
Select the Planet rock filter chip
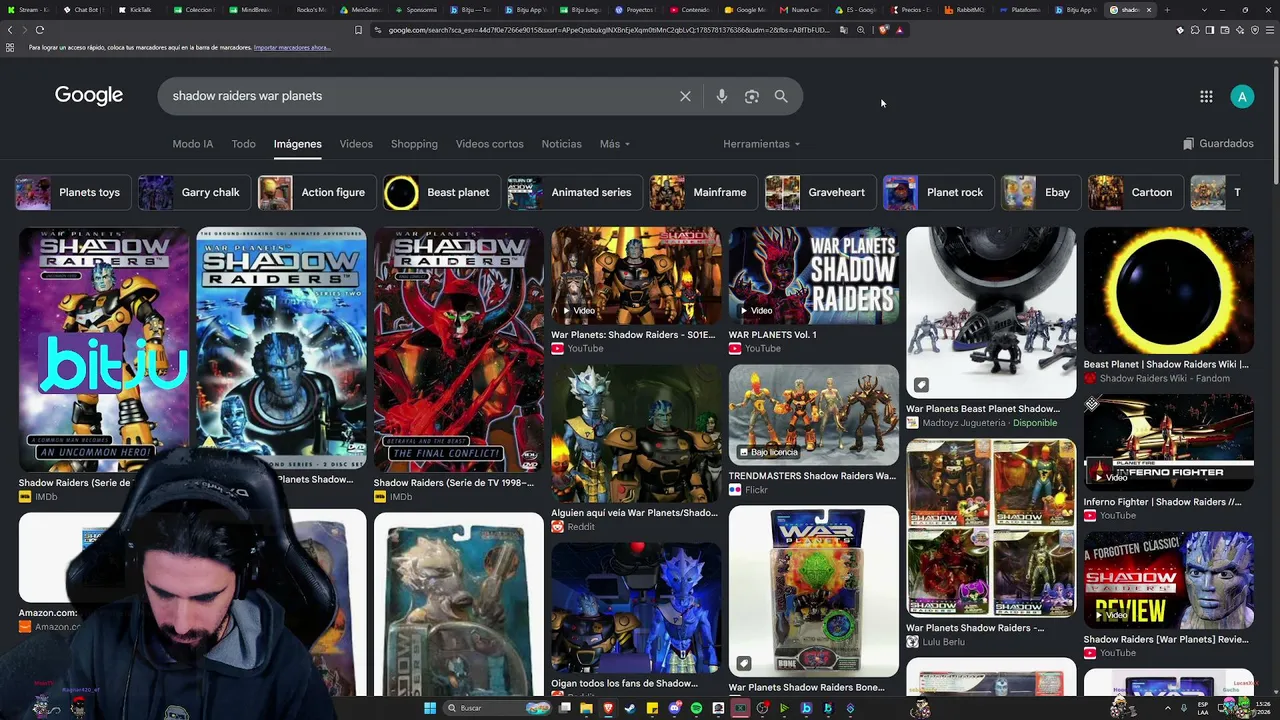coord(937,192)
